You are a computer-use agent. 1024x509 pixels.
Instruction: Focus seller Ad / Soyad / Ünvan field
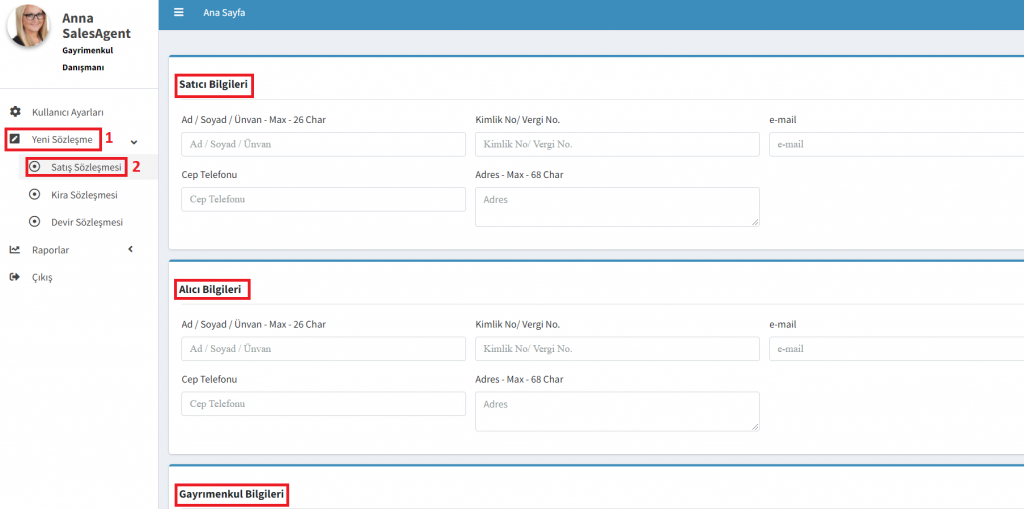(323, 145)
